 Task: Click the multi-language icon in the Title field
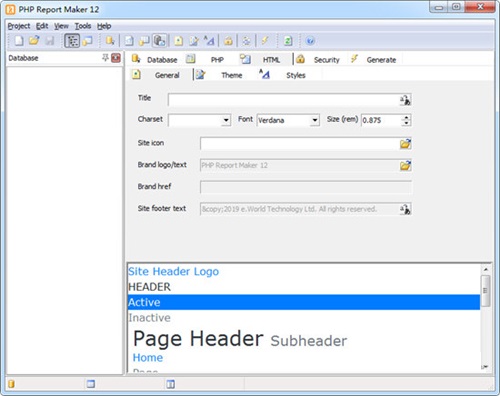405,100
